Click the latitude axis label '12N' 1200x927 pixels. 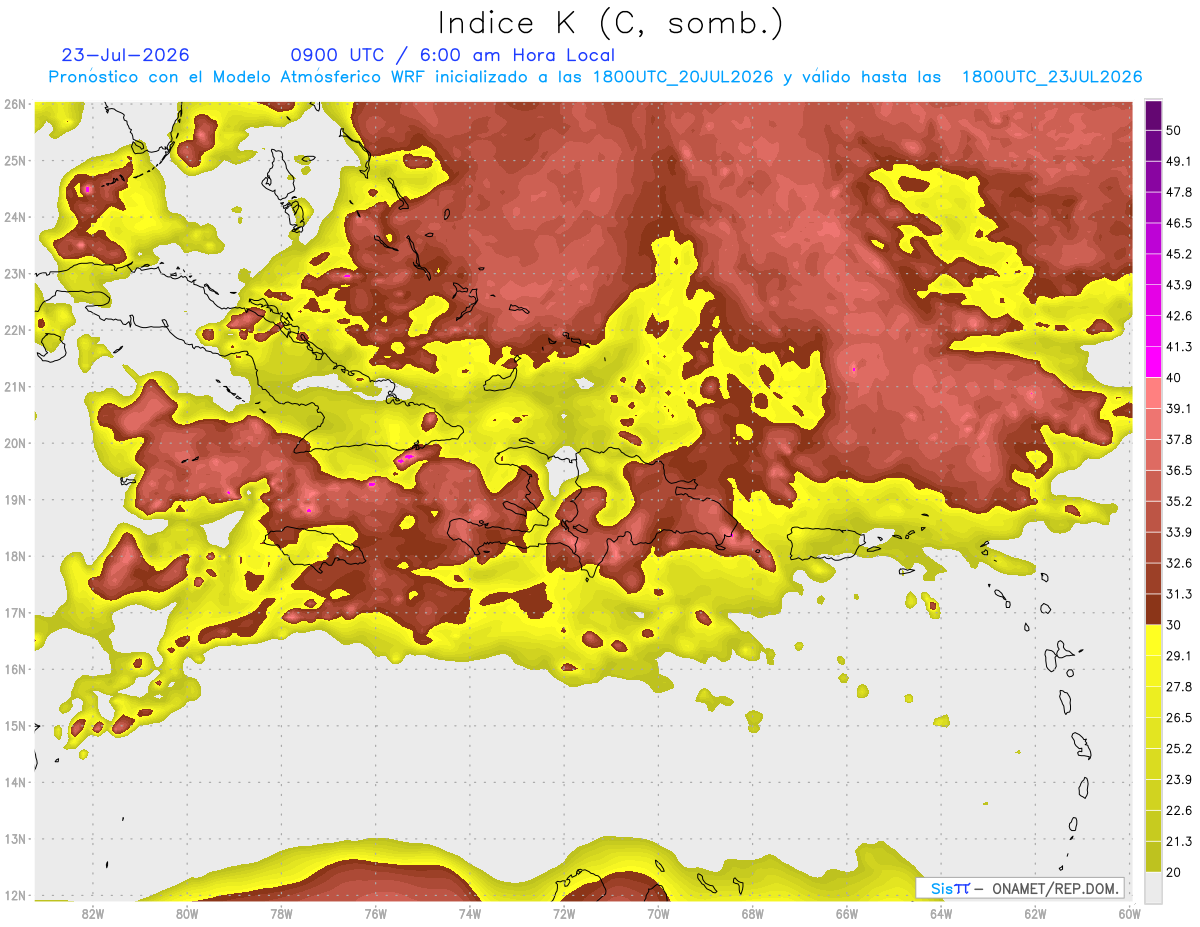[x=14, y=895]
